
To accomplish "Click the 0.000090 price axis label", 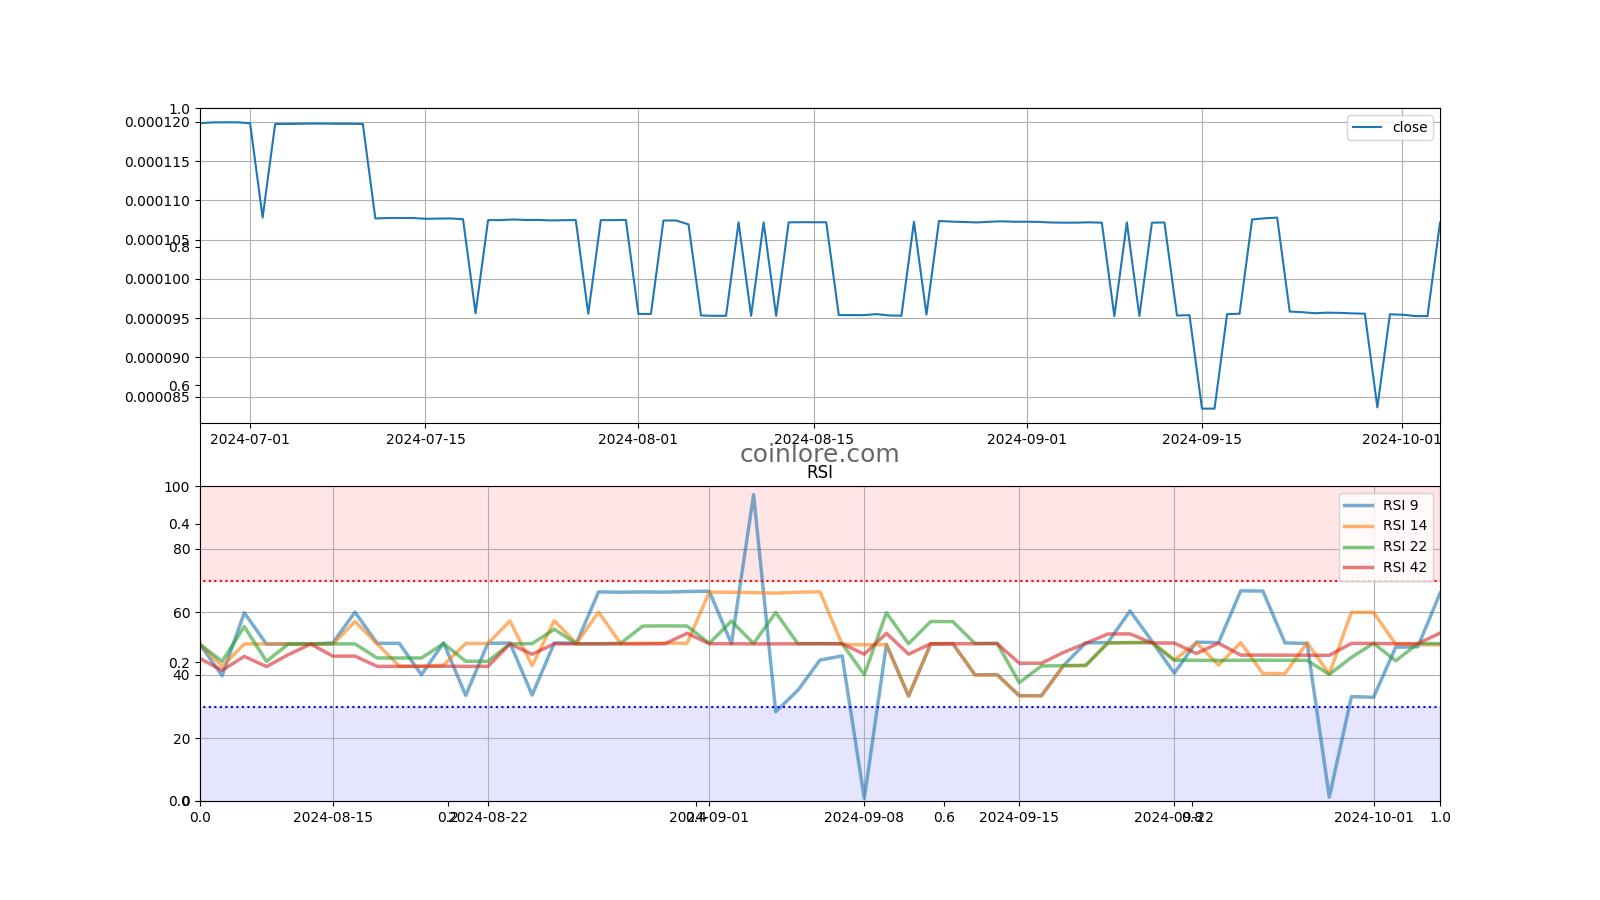I will click(x=157, y=357).
